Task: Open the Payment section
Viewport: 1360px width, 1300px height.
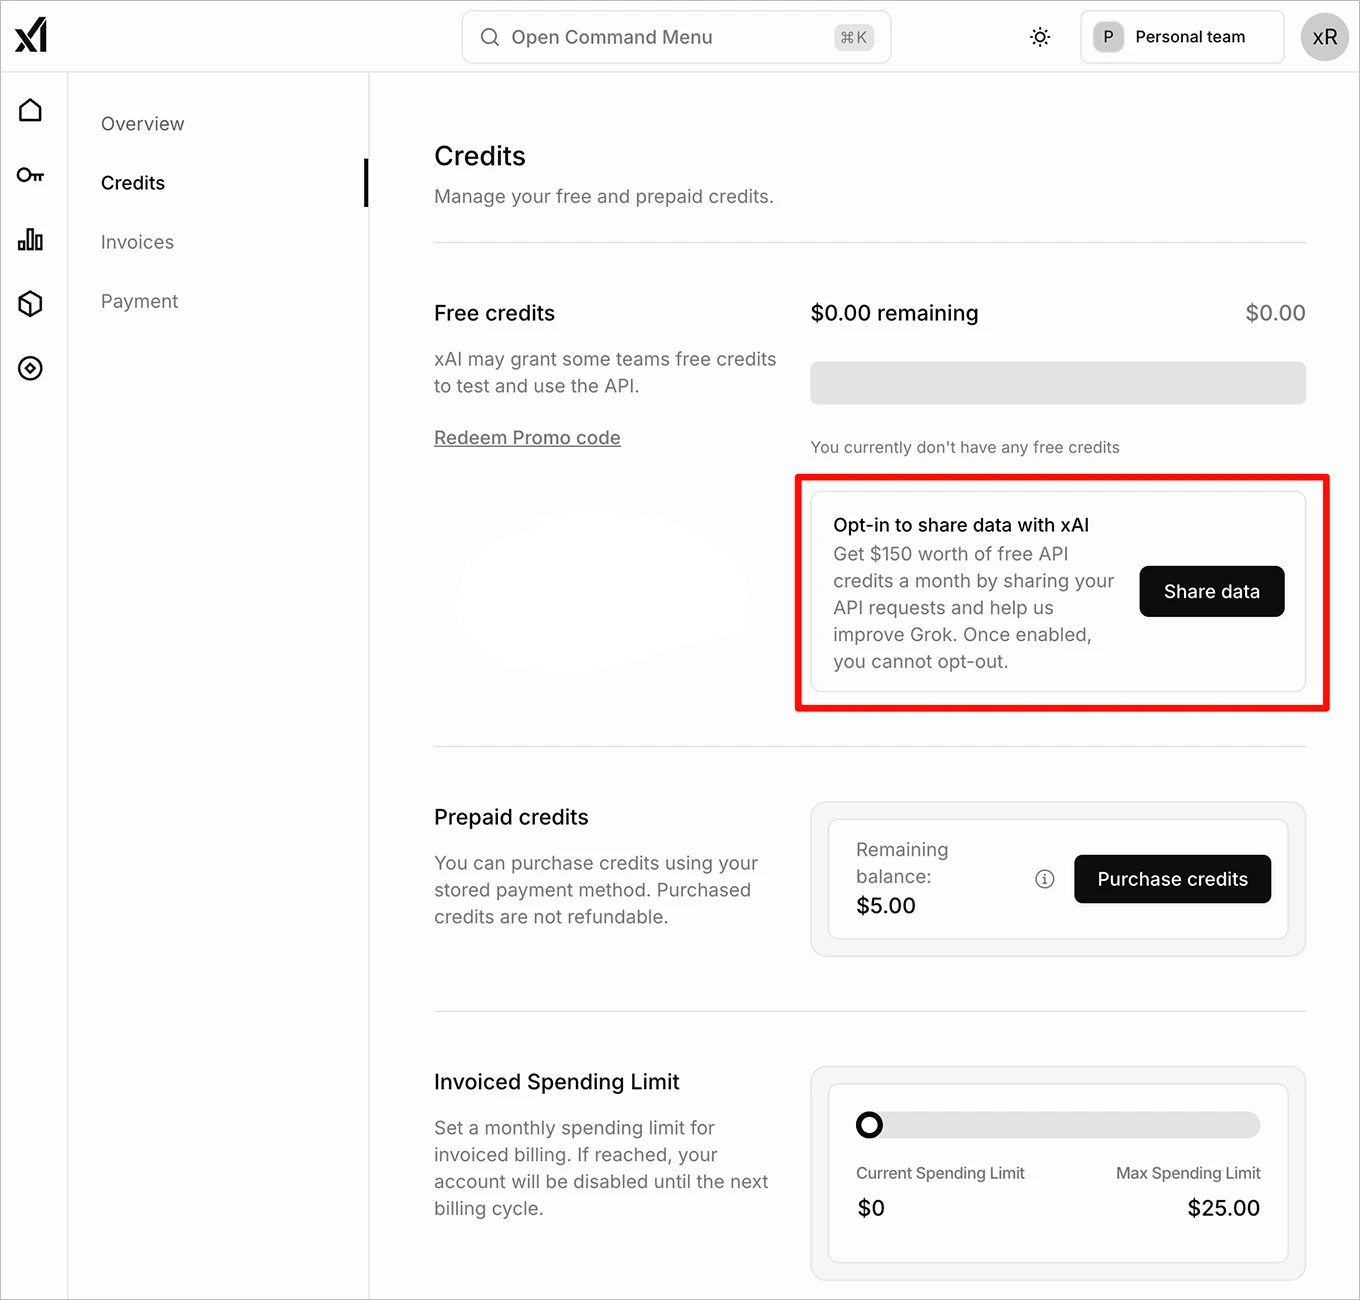Action: click(x=140, y=301)
